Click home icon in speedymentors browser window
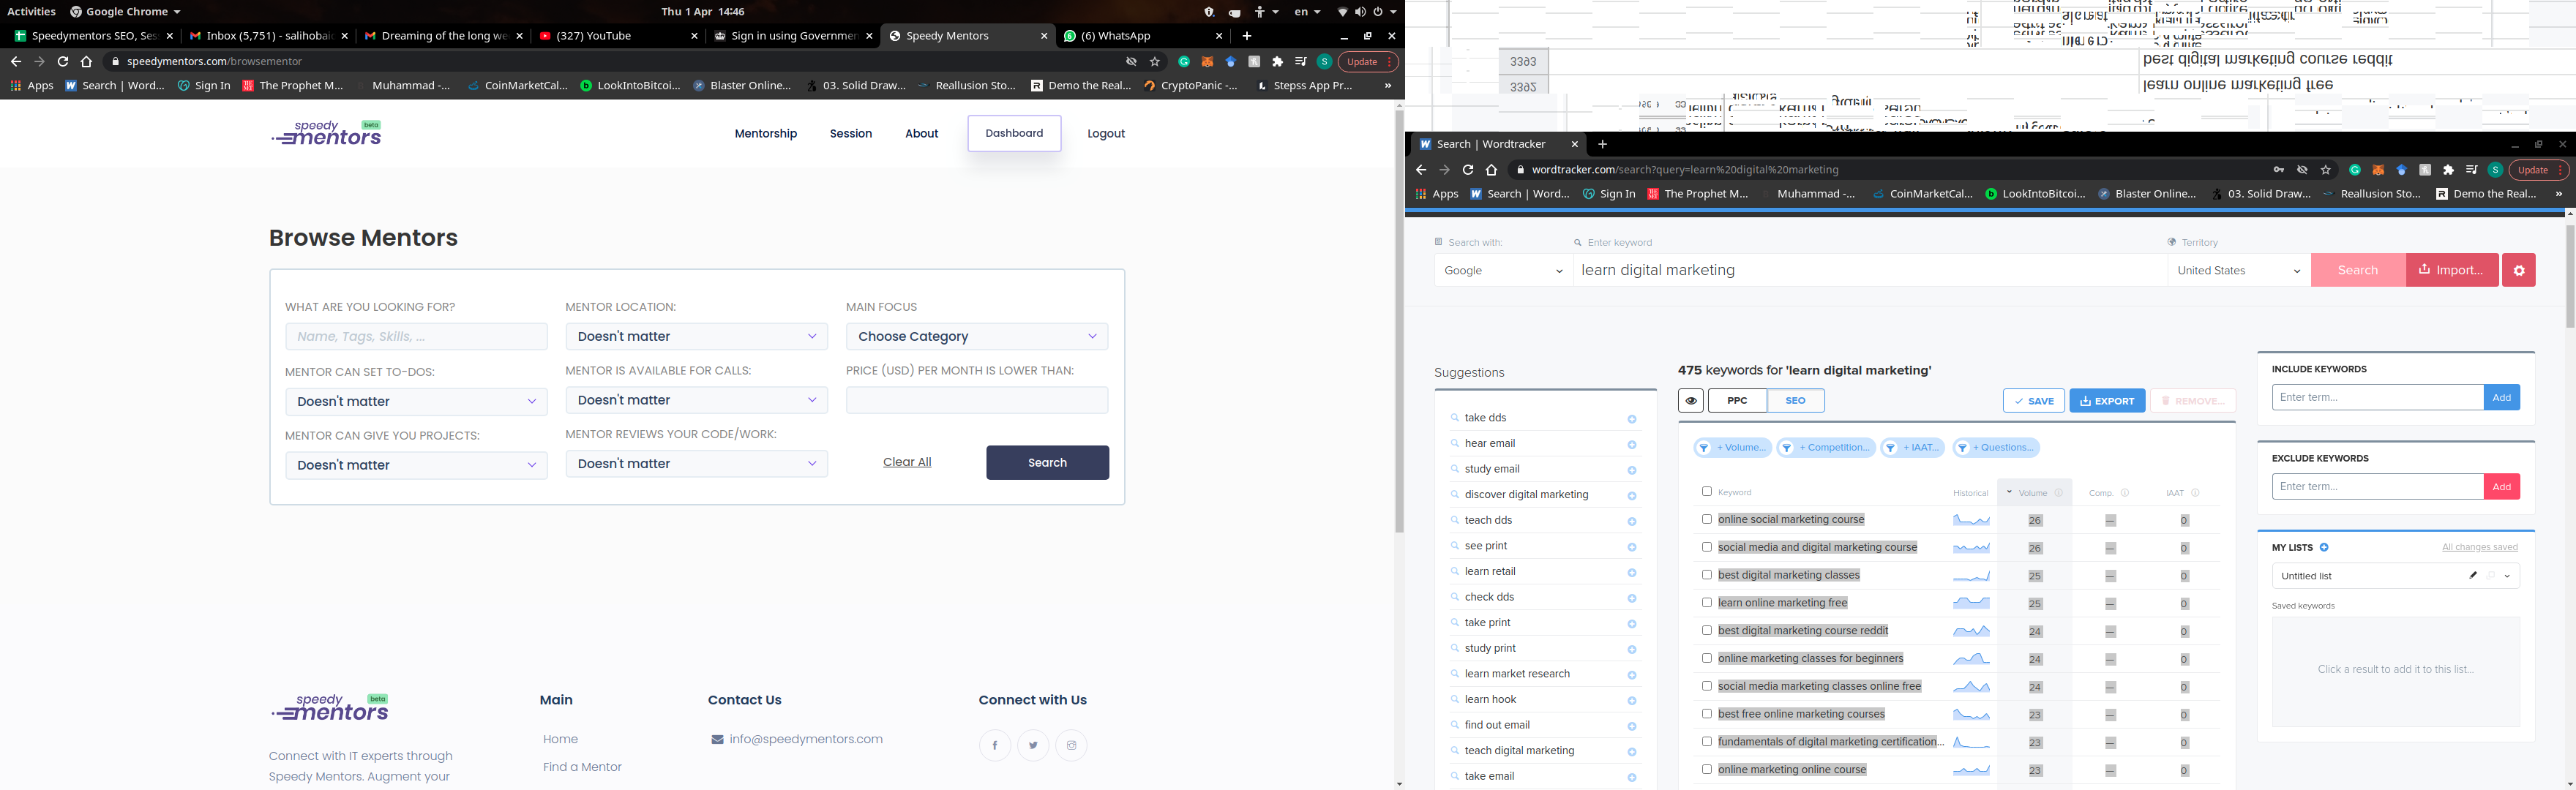 (87, 61)
